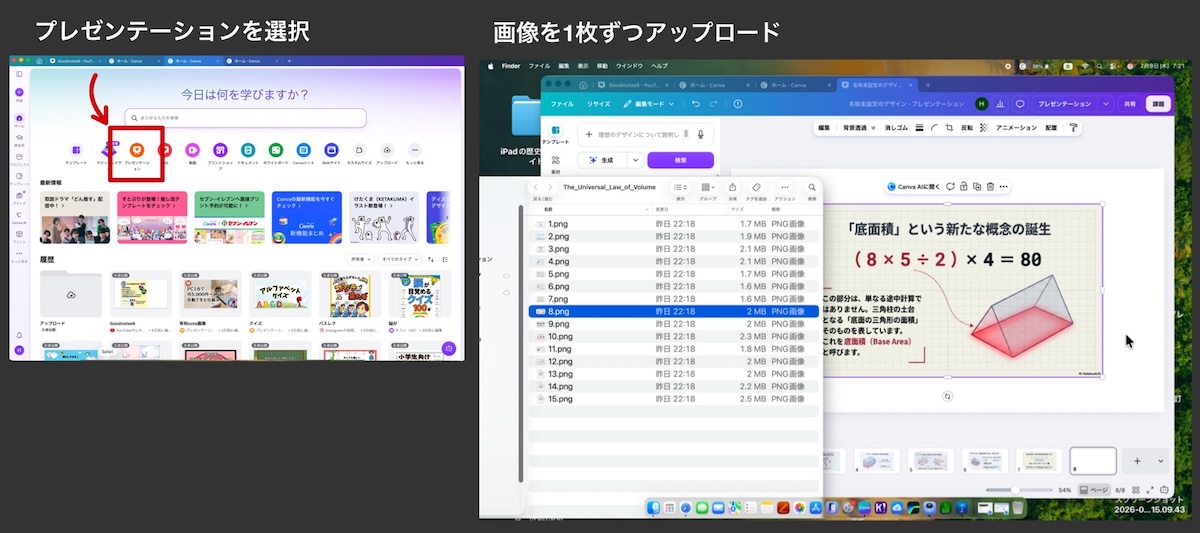This screenshot has width=1200, height=533.
Task: Click the テンプレート shortcut icon in home shortcut row
Action: 76,149
